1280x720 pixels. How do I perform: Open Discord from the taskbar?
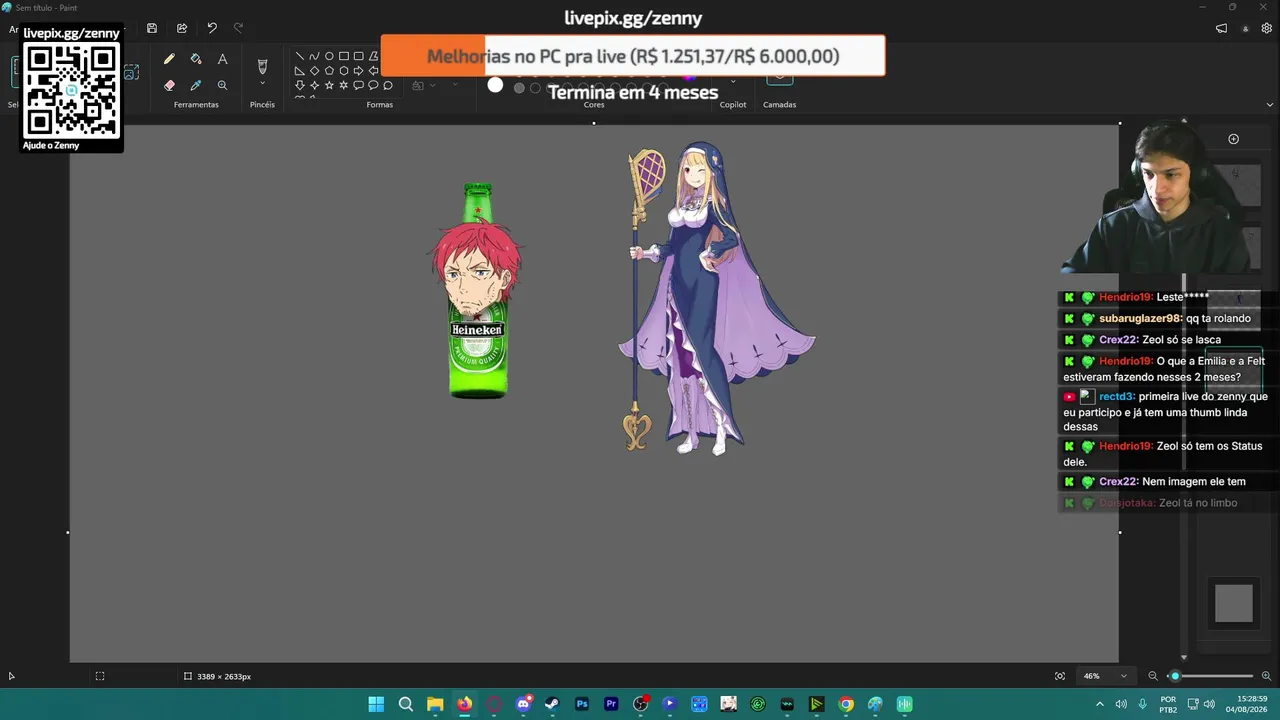coord(523,704)
